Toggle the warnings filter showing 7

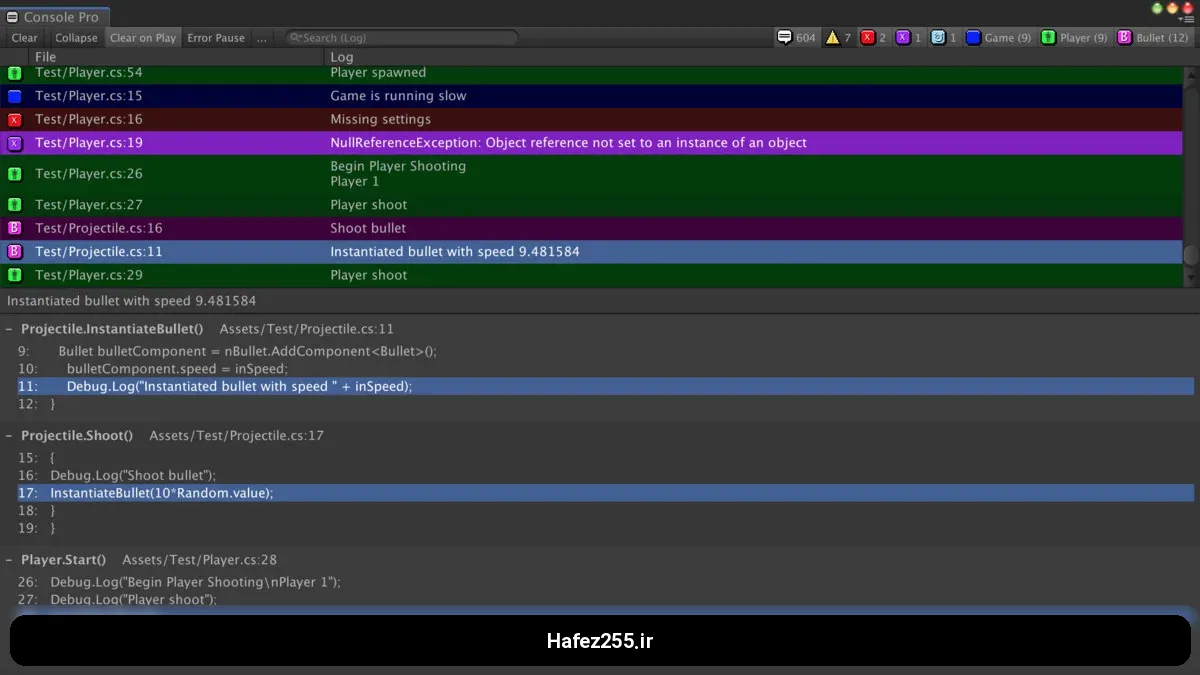(838, 38)
